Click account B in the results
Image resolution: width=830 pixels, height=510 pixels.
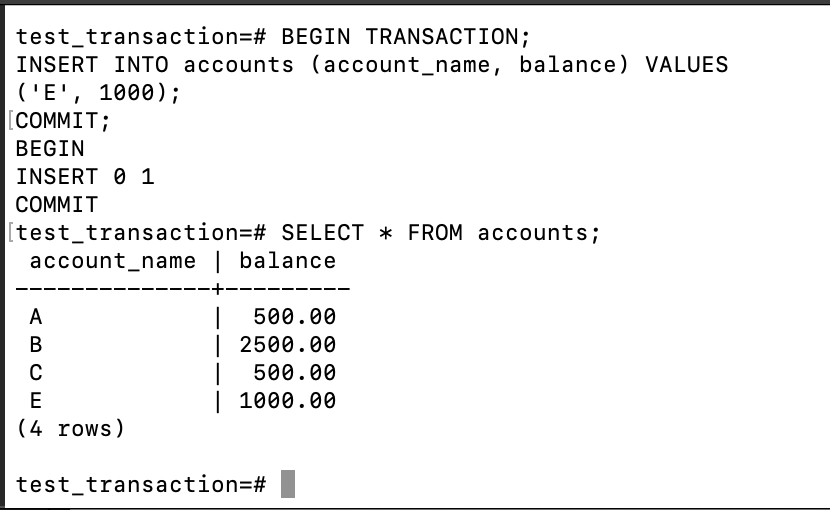pos(35,345)
